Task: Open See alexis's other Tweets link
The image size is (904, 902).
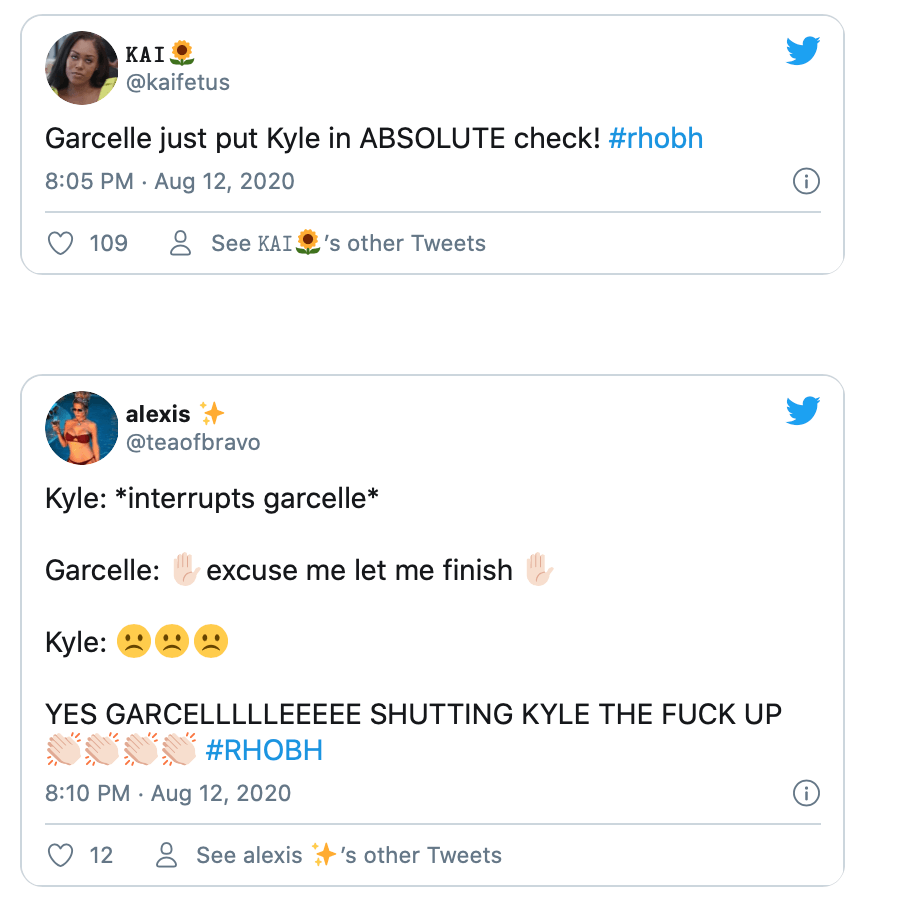Action: (348, 855)
